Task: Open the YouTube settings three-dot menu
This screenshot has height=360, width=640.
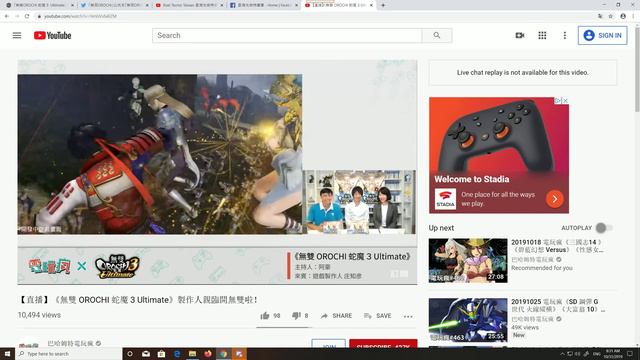Action: tap(564, 36)
